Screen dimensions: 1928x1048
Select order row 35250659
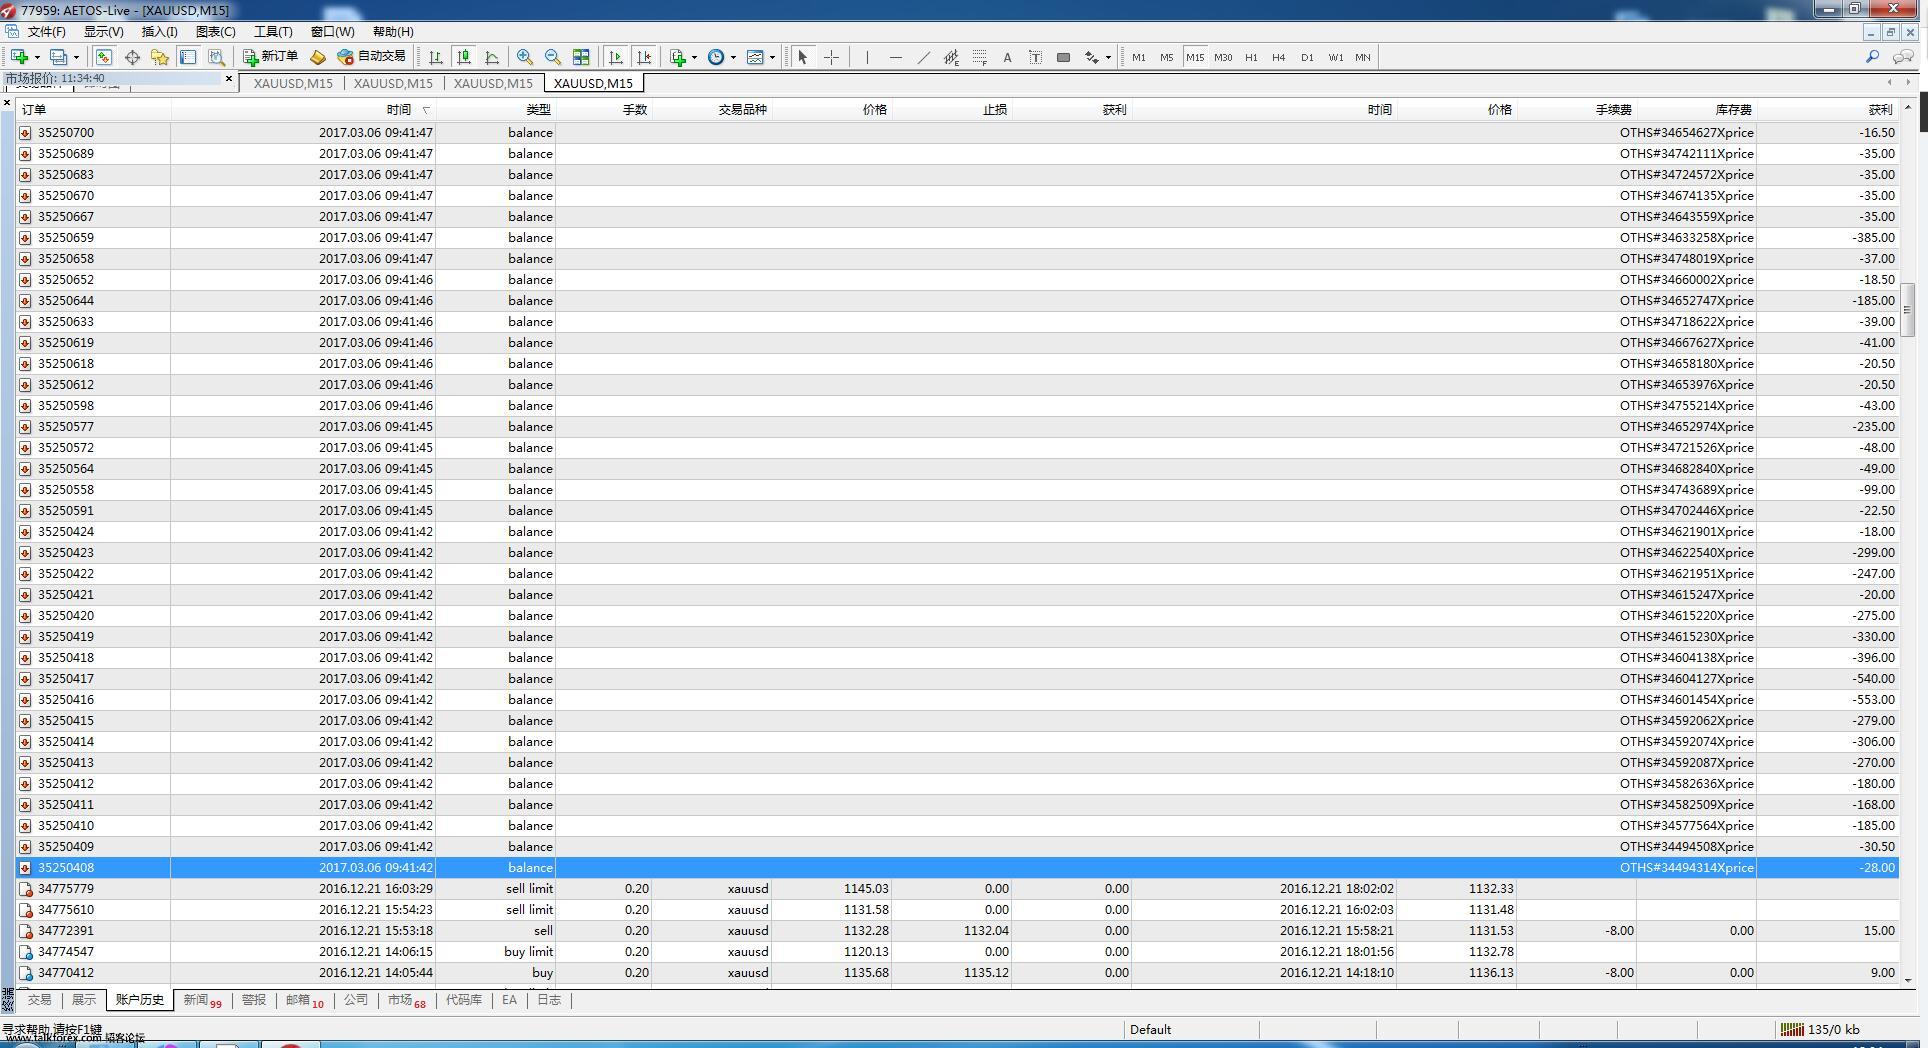point(958,238)
